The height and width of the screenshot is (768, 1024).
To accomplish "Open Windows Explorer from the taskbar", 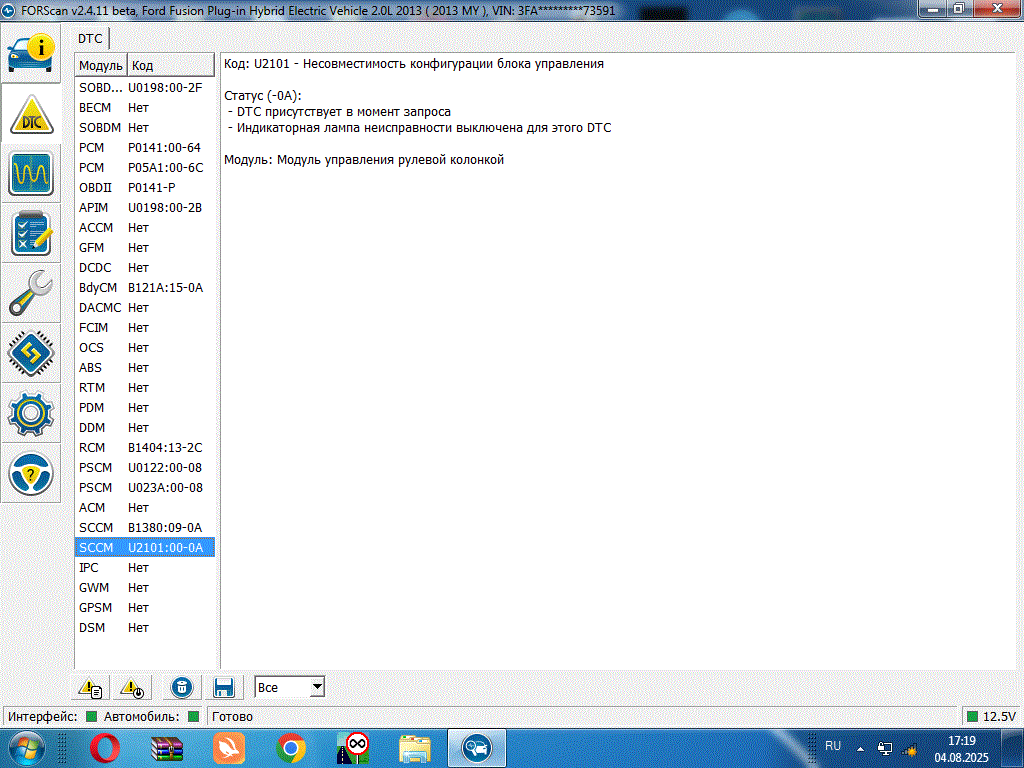I will [x=415, y=748].
